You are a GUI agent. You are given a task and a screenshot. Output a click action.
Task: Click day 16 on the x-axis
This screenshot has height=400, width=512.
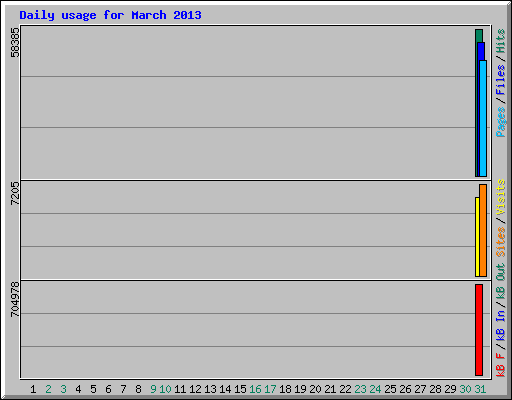(255, 389)
